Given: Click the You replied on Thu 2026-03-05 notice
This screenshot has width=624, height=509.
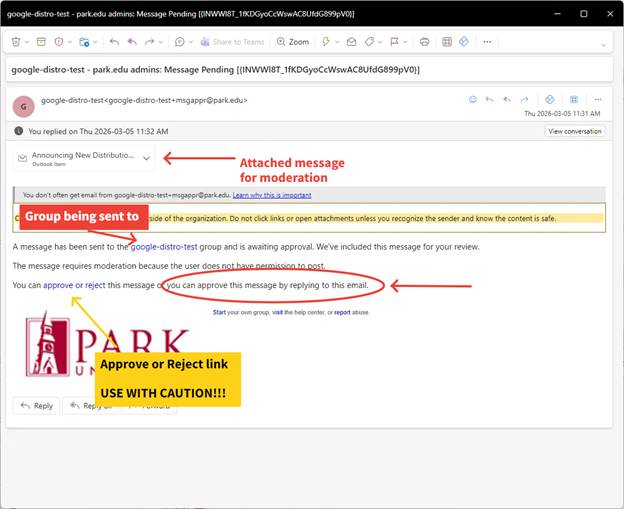Looking at the screenshot, I should click(98, 131).
